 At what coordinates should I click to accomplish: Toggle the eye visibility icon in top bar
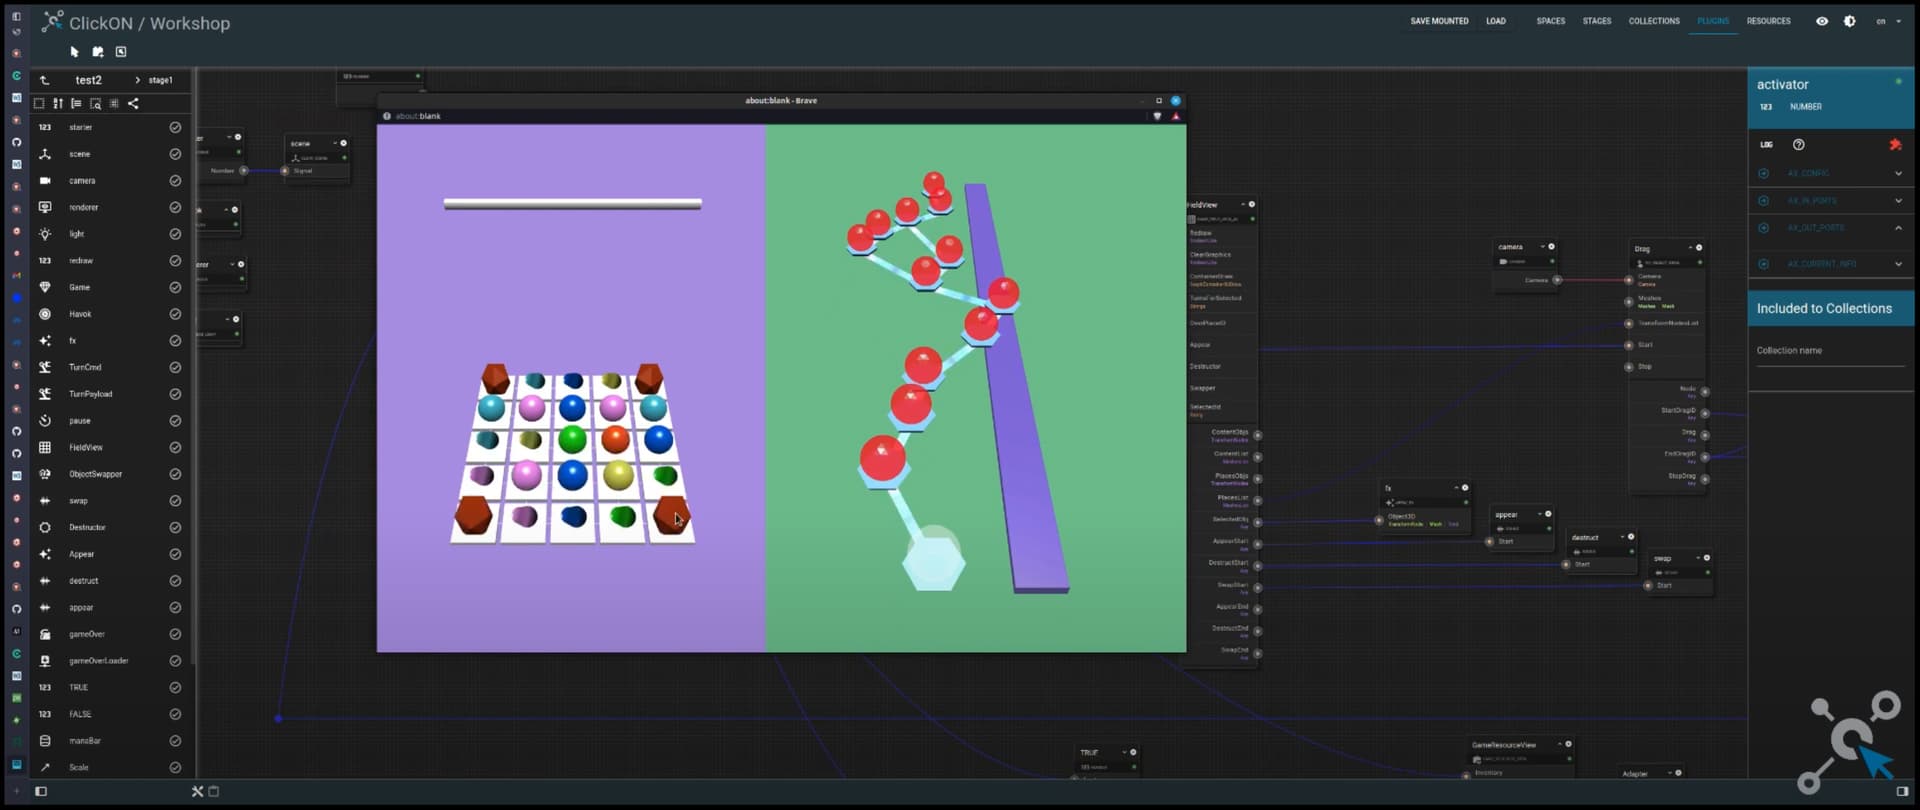1822,21
